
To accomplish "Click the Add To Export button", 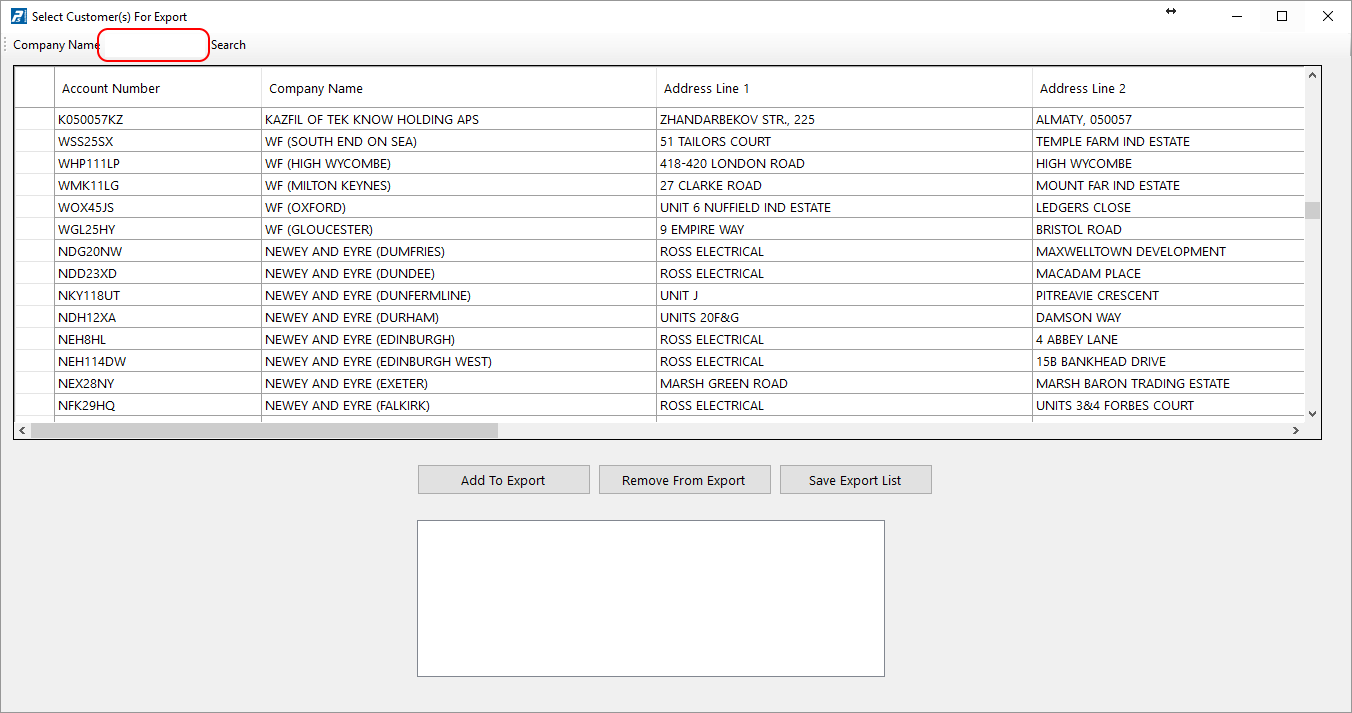I will click(x=503, y=480).
